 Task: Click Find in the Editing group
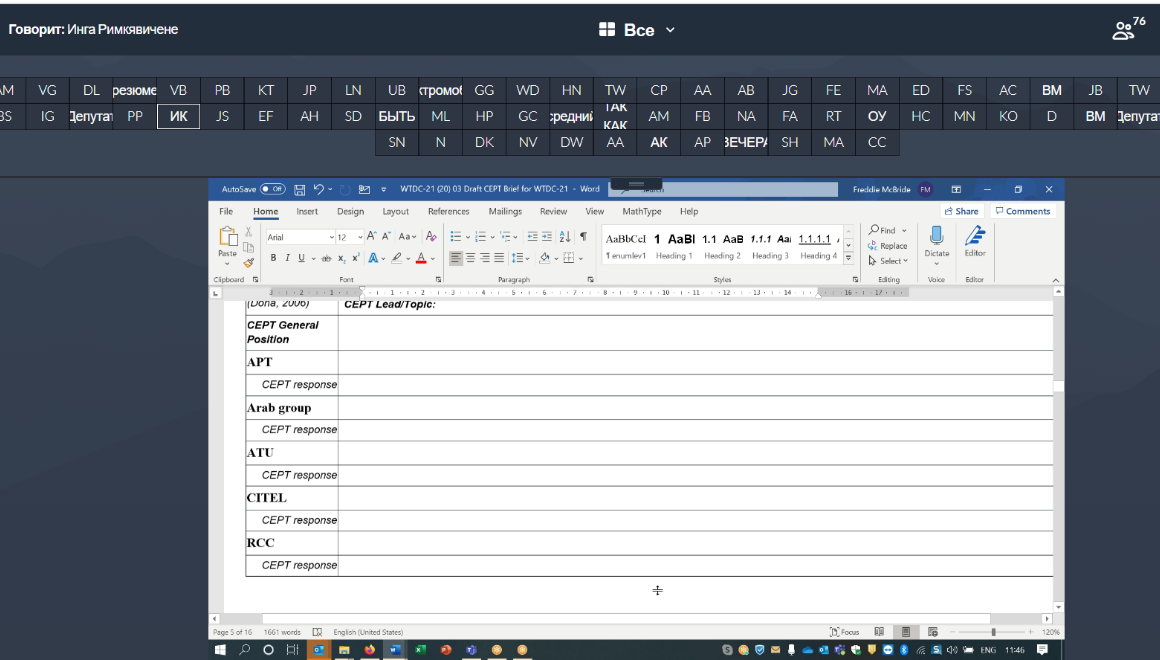tap(883, 230)
